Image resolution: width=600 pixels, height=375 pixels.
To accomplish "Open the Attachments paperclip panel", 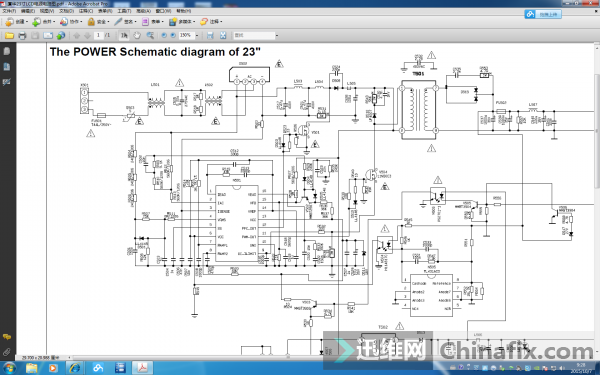I will tap(7, 352).
